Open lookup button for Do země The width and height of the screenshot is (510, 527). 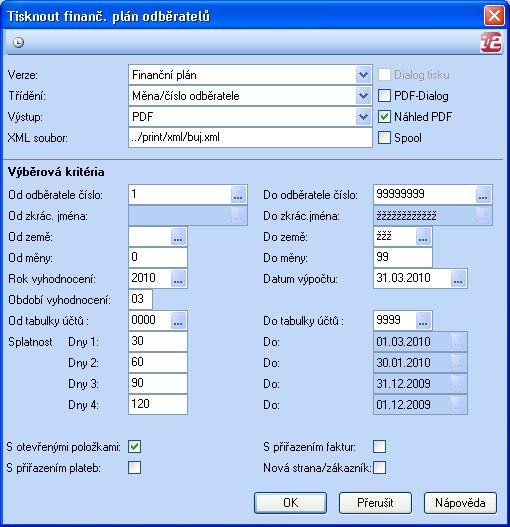tap(423, 237)
